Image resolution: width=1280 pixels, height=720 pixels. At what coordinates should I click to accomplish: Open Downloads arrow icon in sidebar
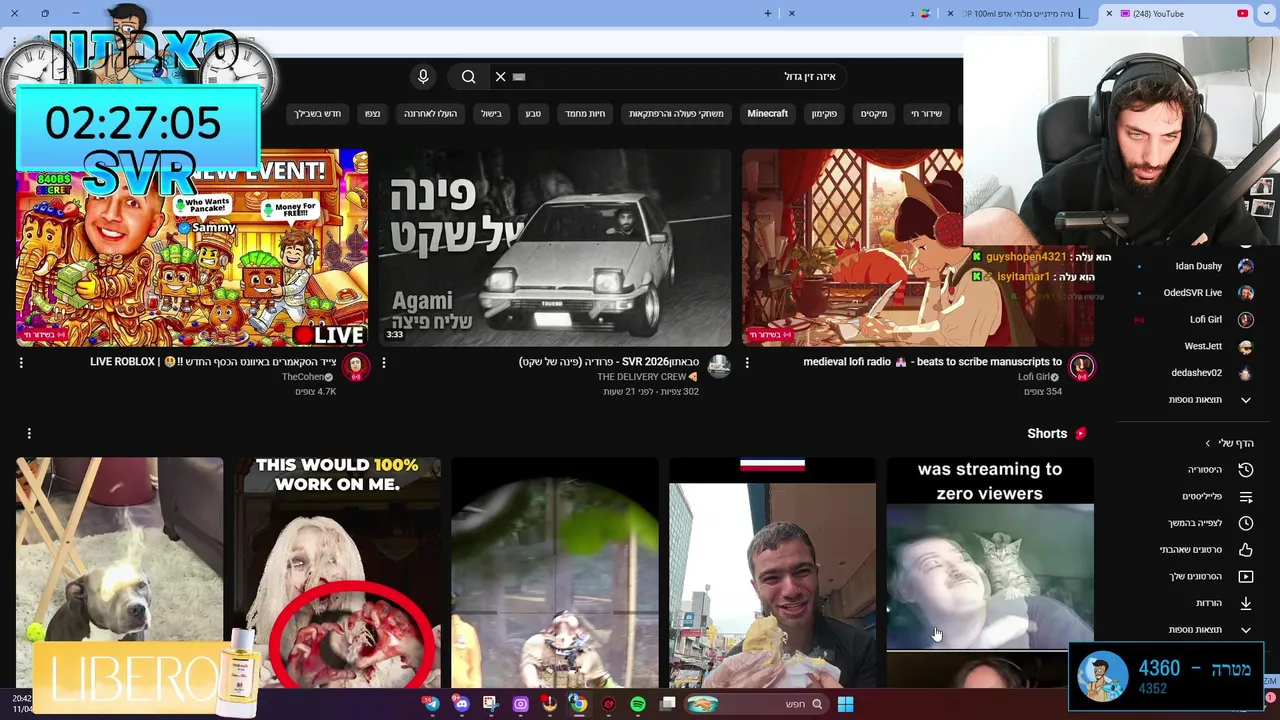coord(1245,603)
